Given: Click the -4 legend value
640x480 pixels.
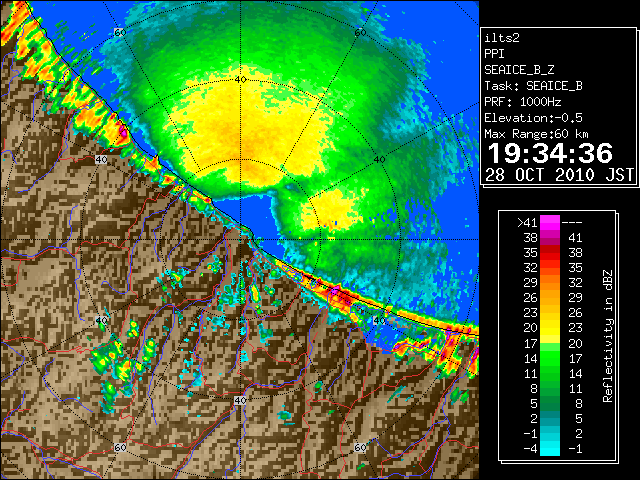Looking at the screenshot, I should (x=530, y=449).
